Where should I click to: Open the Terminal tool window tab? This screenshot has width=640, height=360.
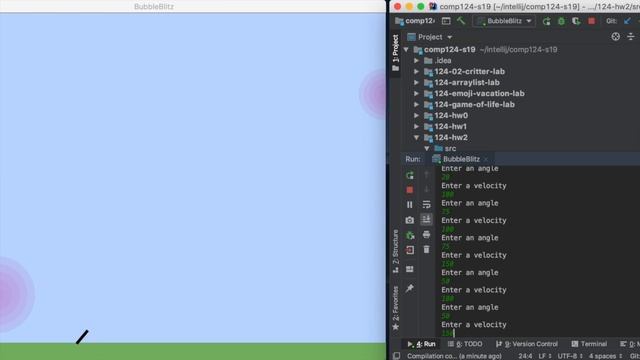pyautogui.click(x=589, y=344)
